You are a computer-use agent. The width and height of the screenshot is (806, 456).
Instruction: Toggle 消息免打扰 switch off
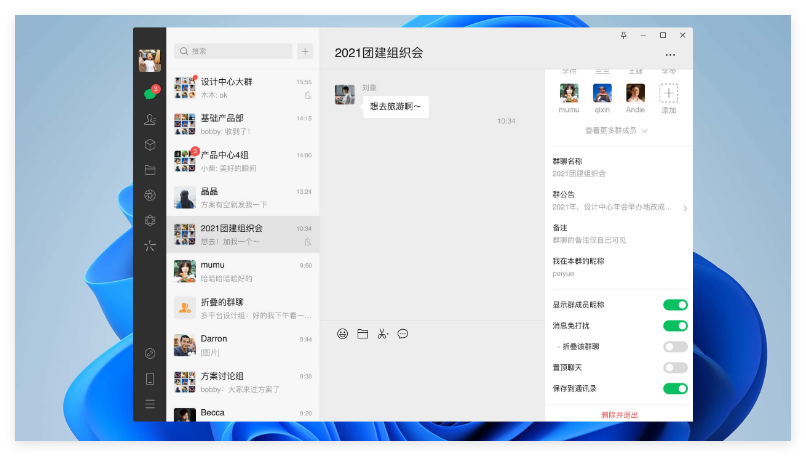(675, 326)
